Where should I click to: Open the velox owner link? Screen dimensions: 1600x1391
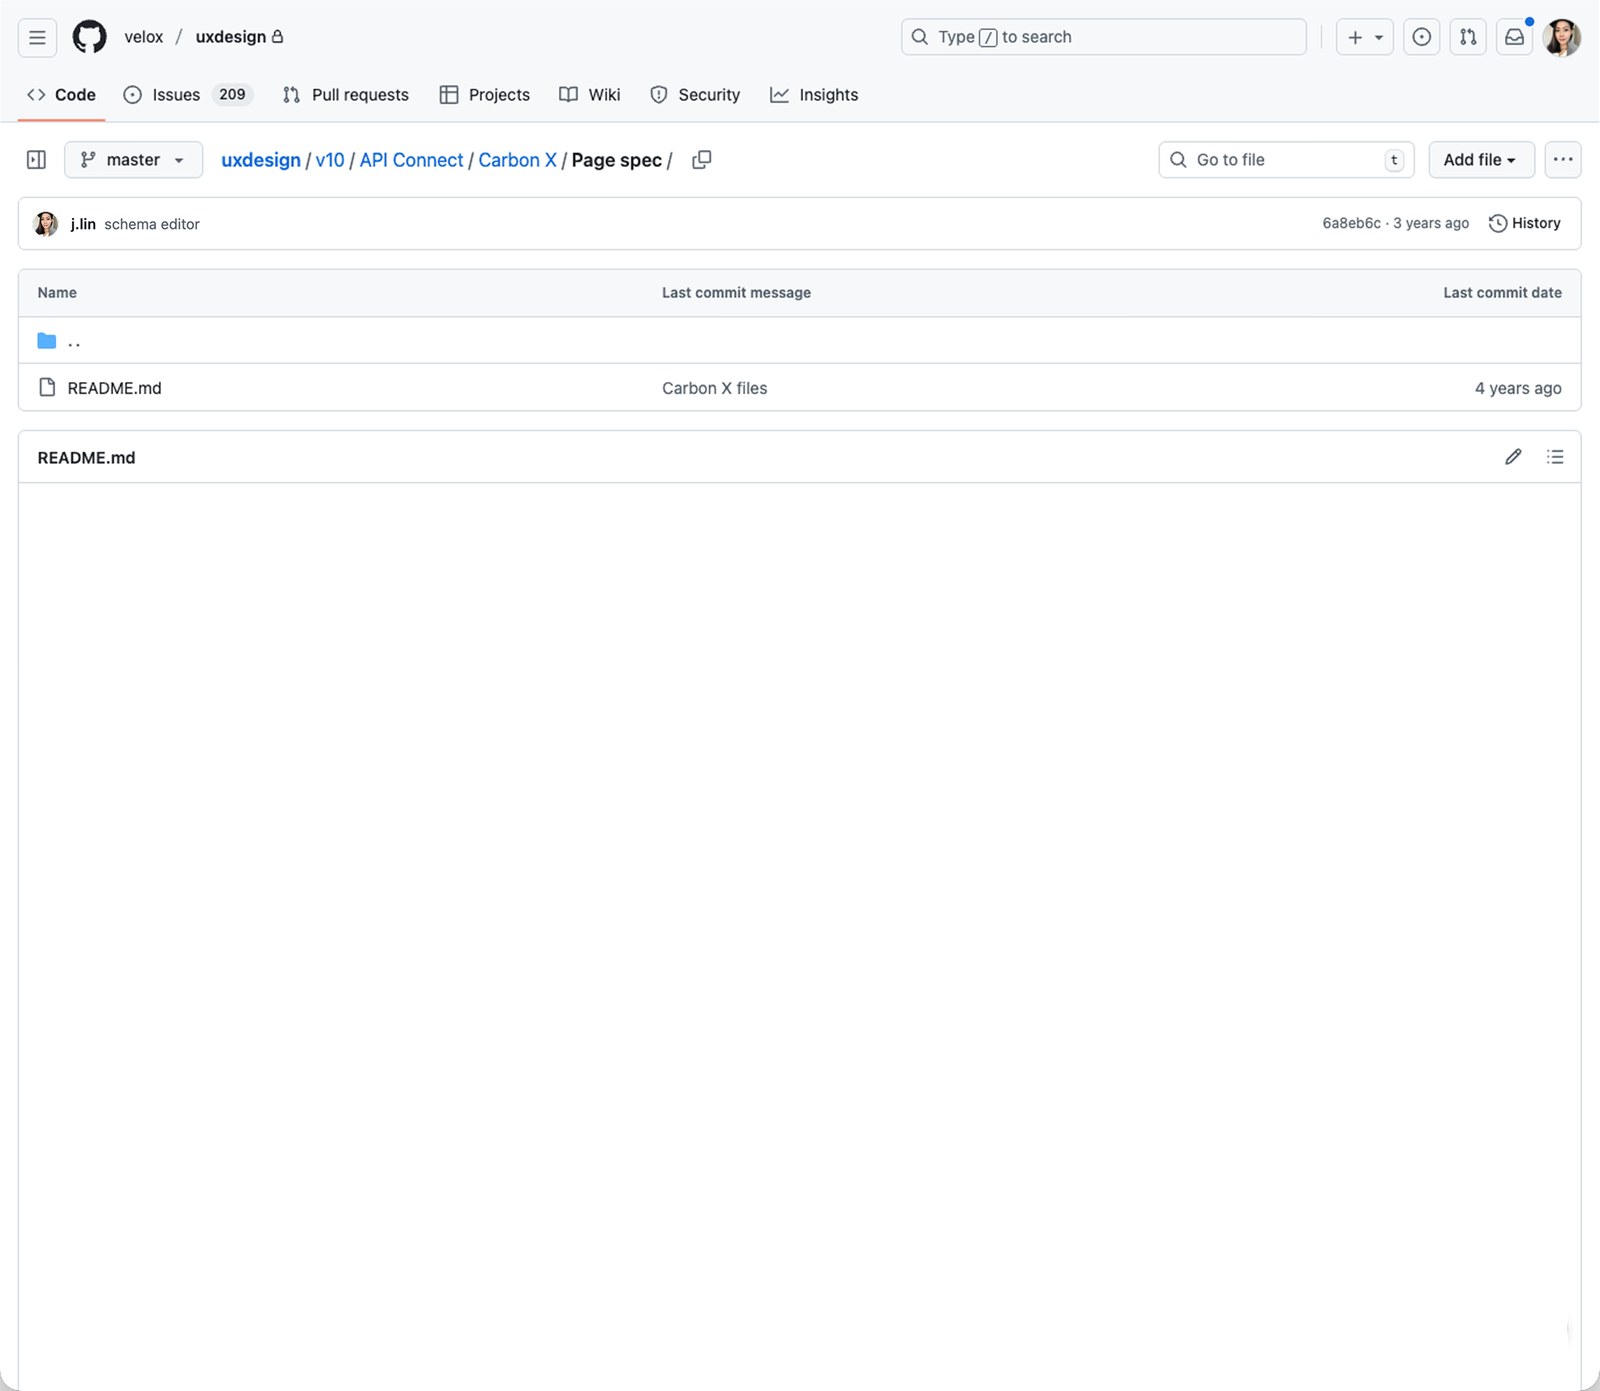(x=143, y=37)
